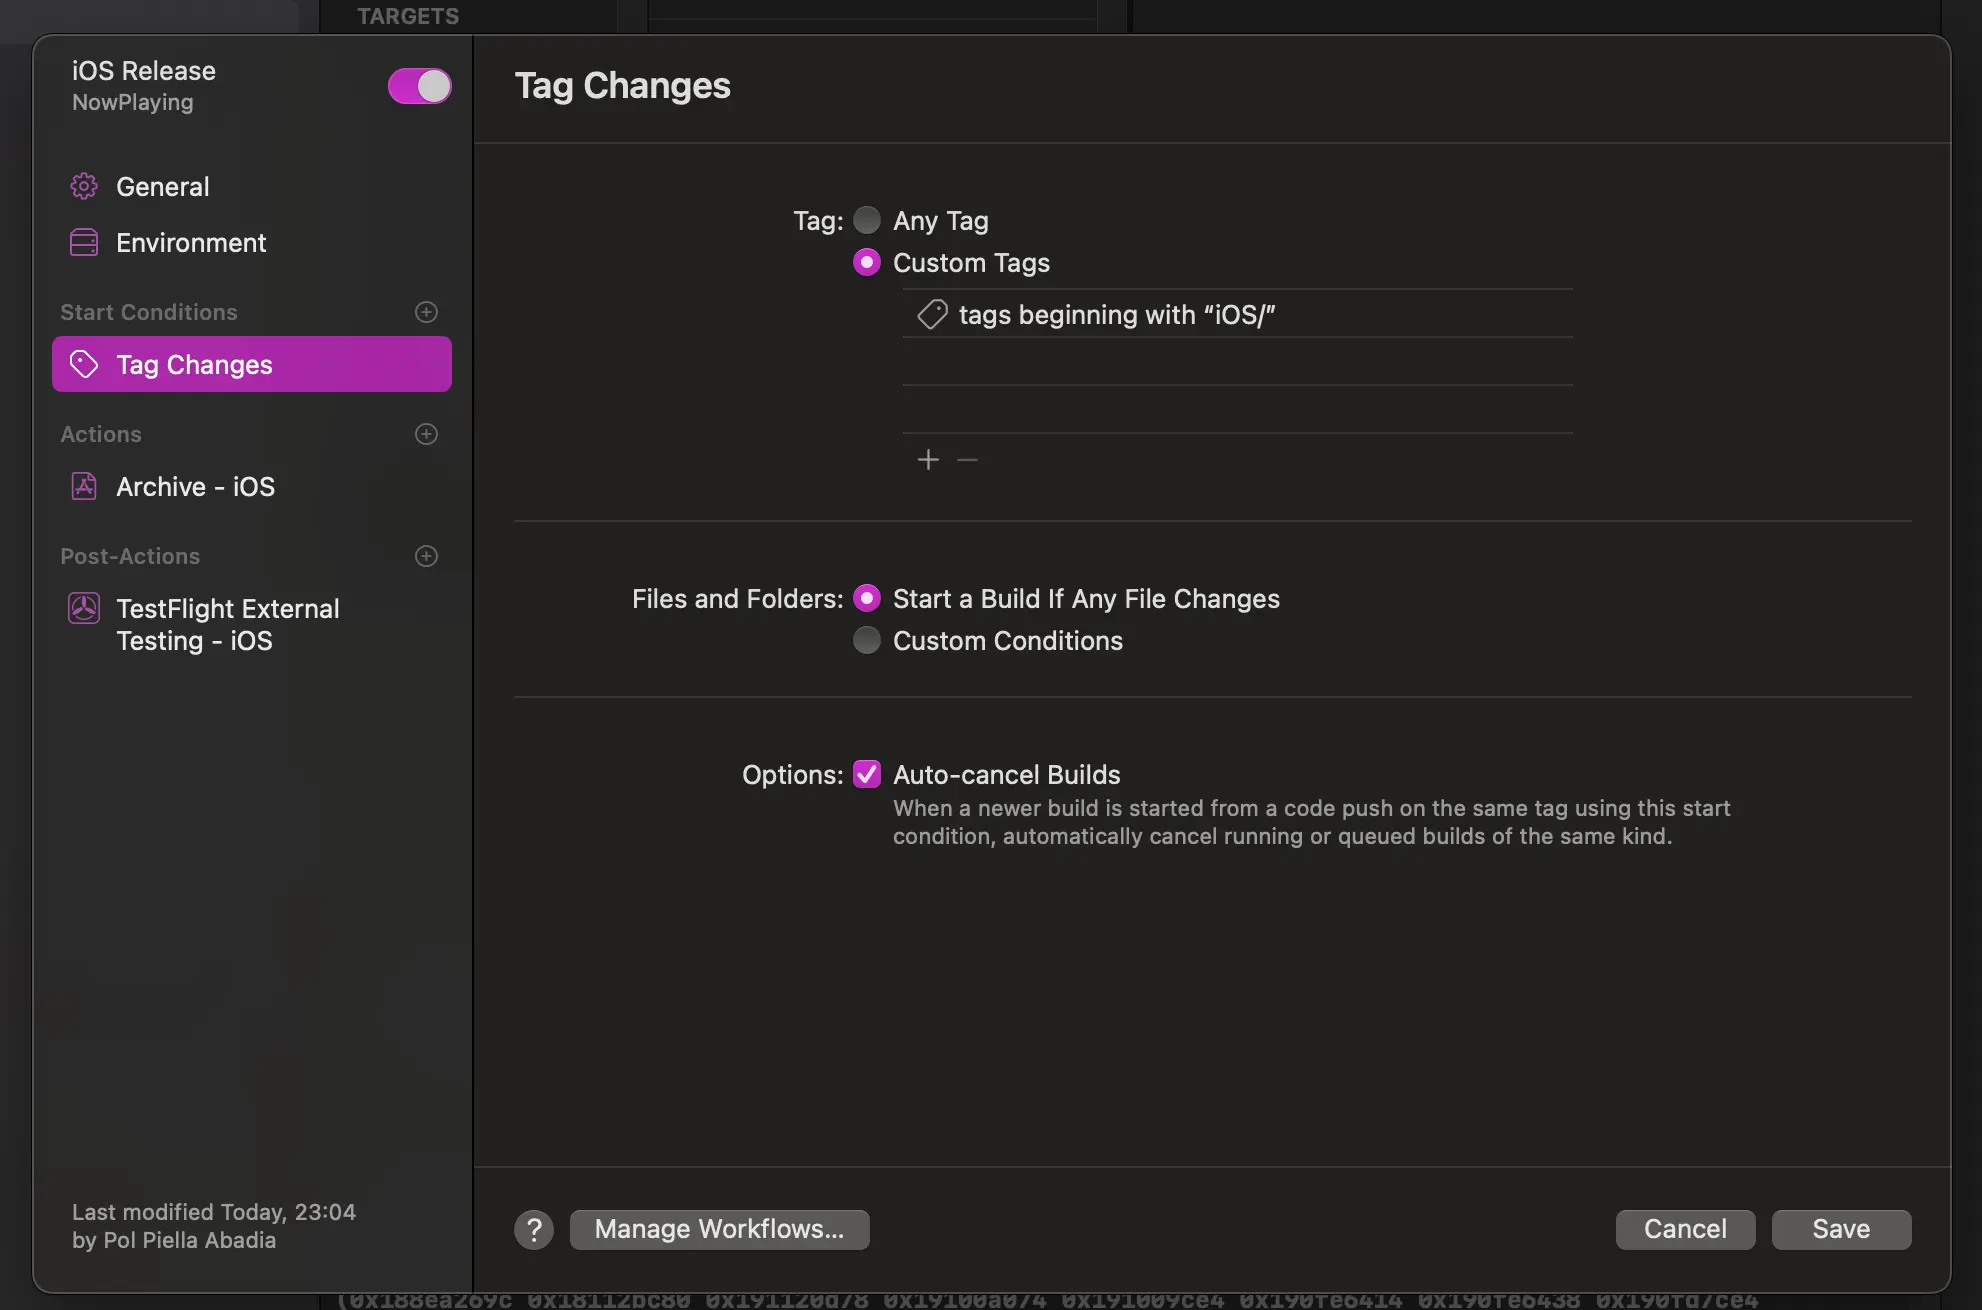Choose Custom Conditions for files and folders

867,640
